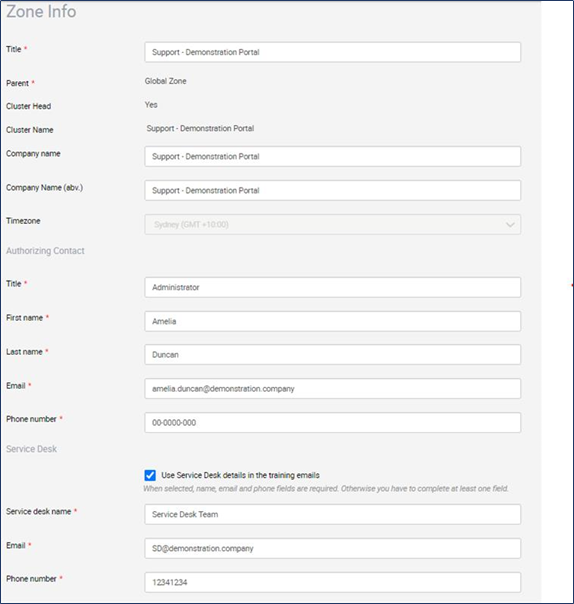The image size is (574, 604).
Task: Click the Last name field containing Duncan
Action: 332,354
